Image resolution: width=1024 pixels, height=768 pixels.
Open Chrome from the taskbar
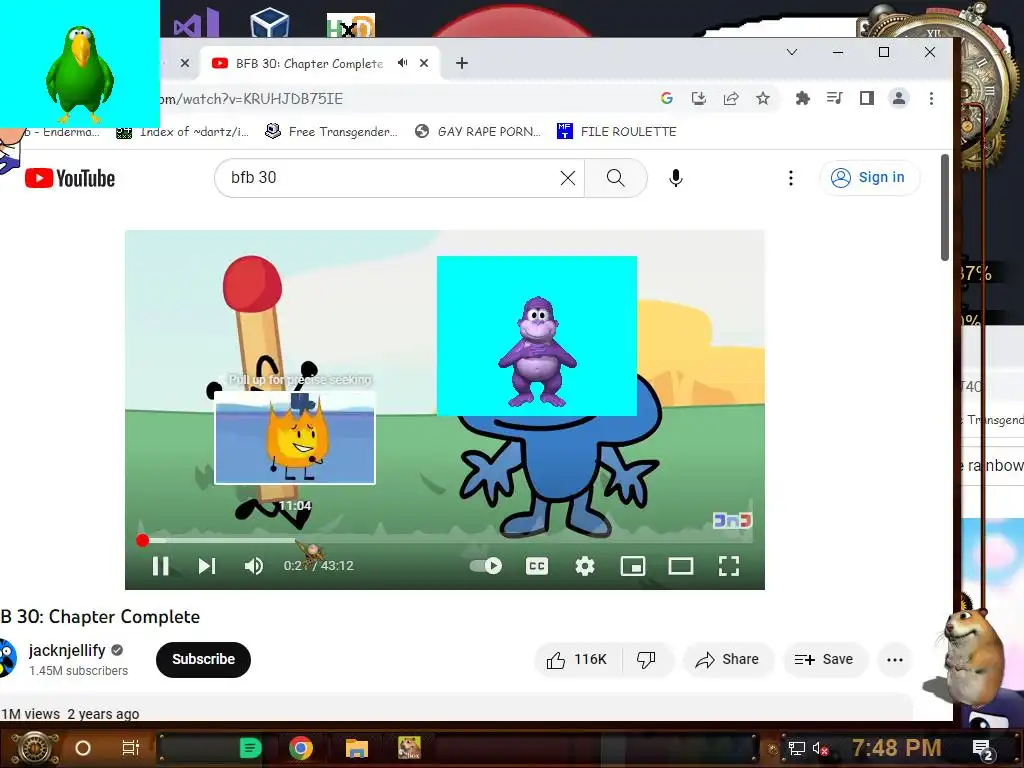pyautogui.click(x=301, y=747)
